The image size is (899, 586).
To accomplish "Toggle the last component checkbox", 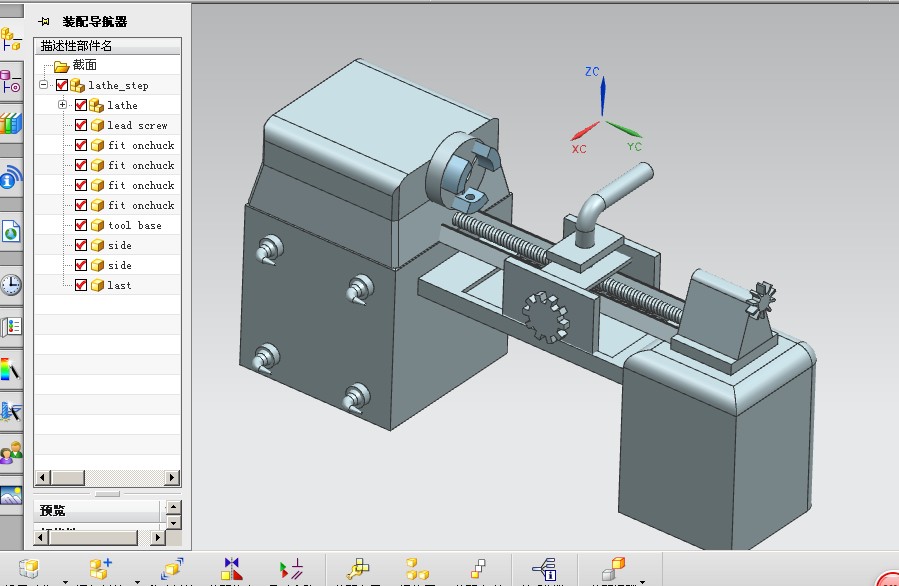I will pos(81,285).
